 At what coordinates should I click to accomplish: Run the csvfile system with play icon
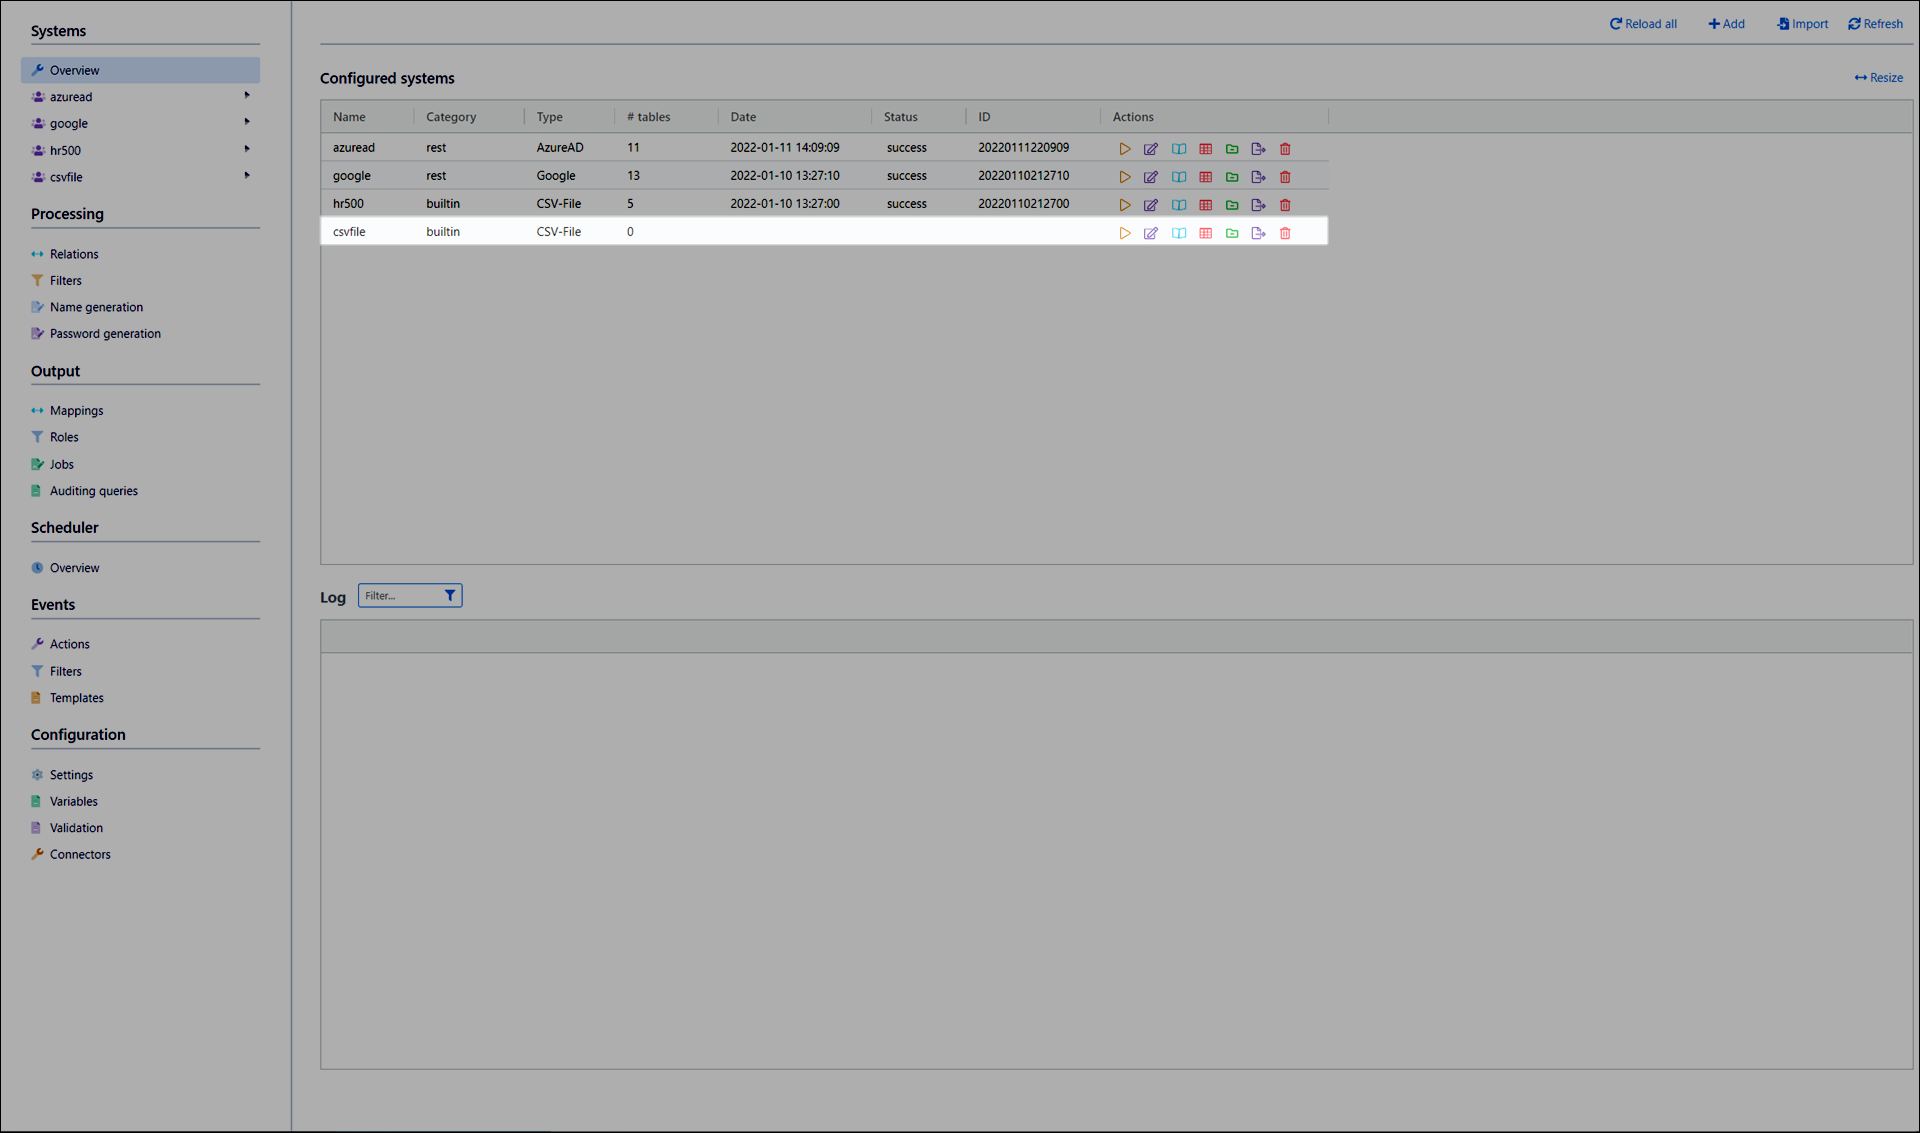1124,233
